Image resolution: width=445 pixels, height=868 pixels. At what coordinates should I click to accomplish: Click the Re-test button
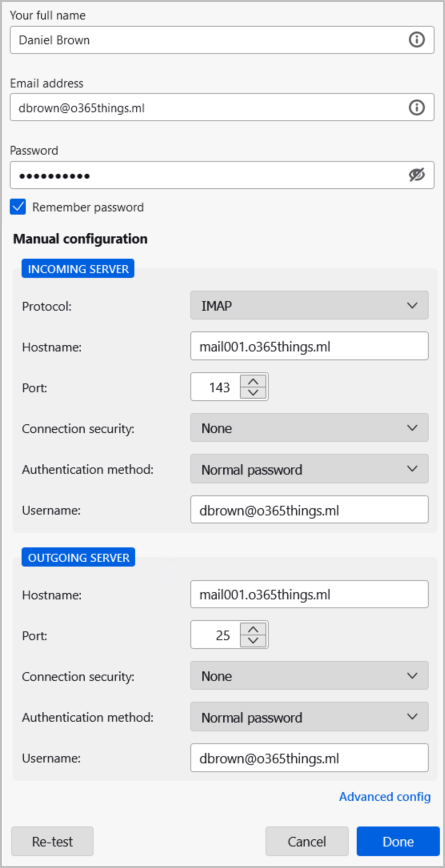[x=53, y=841]
